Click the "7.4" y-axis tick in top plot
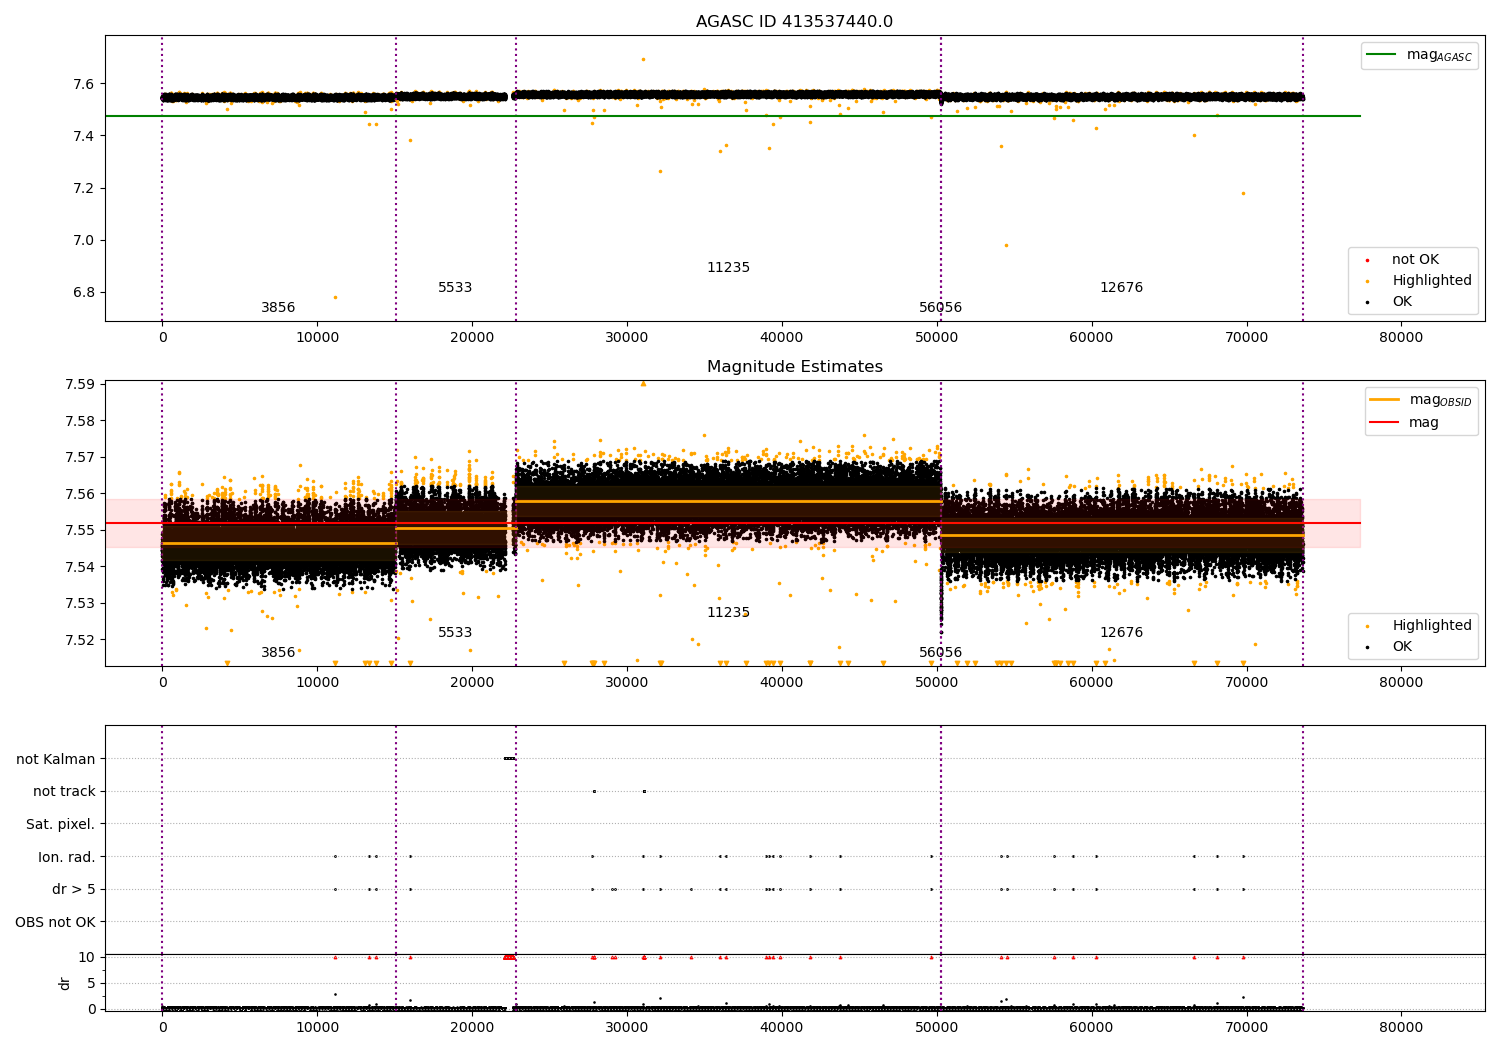This screenshot has height=1050, width=1500. pos(85,136)
